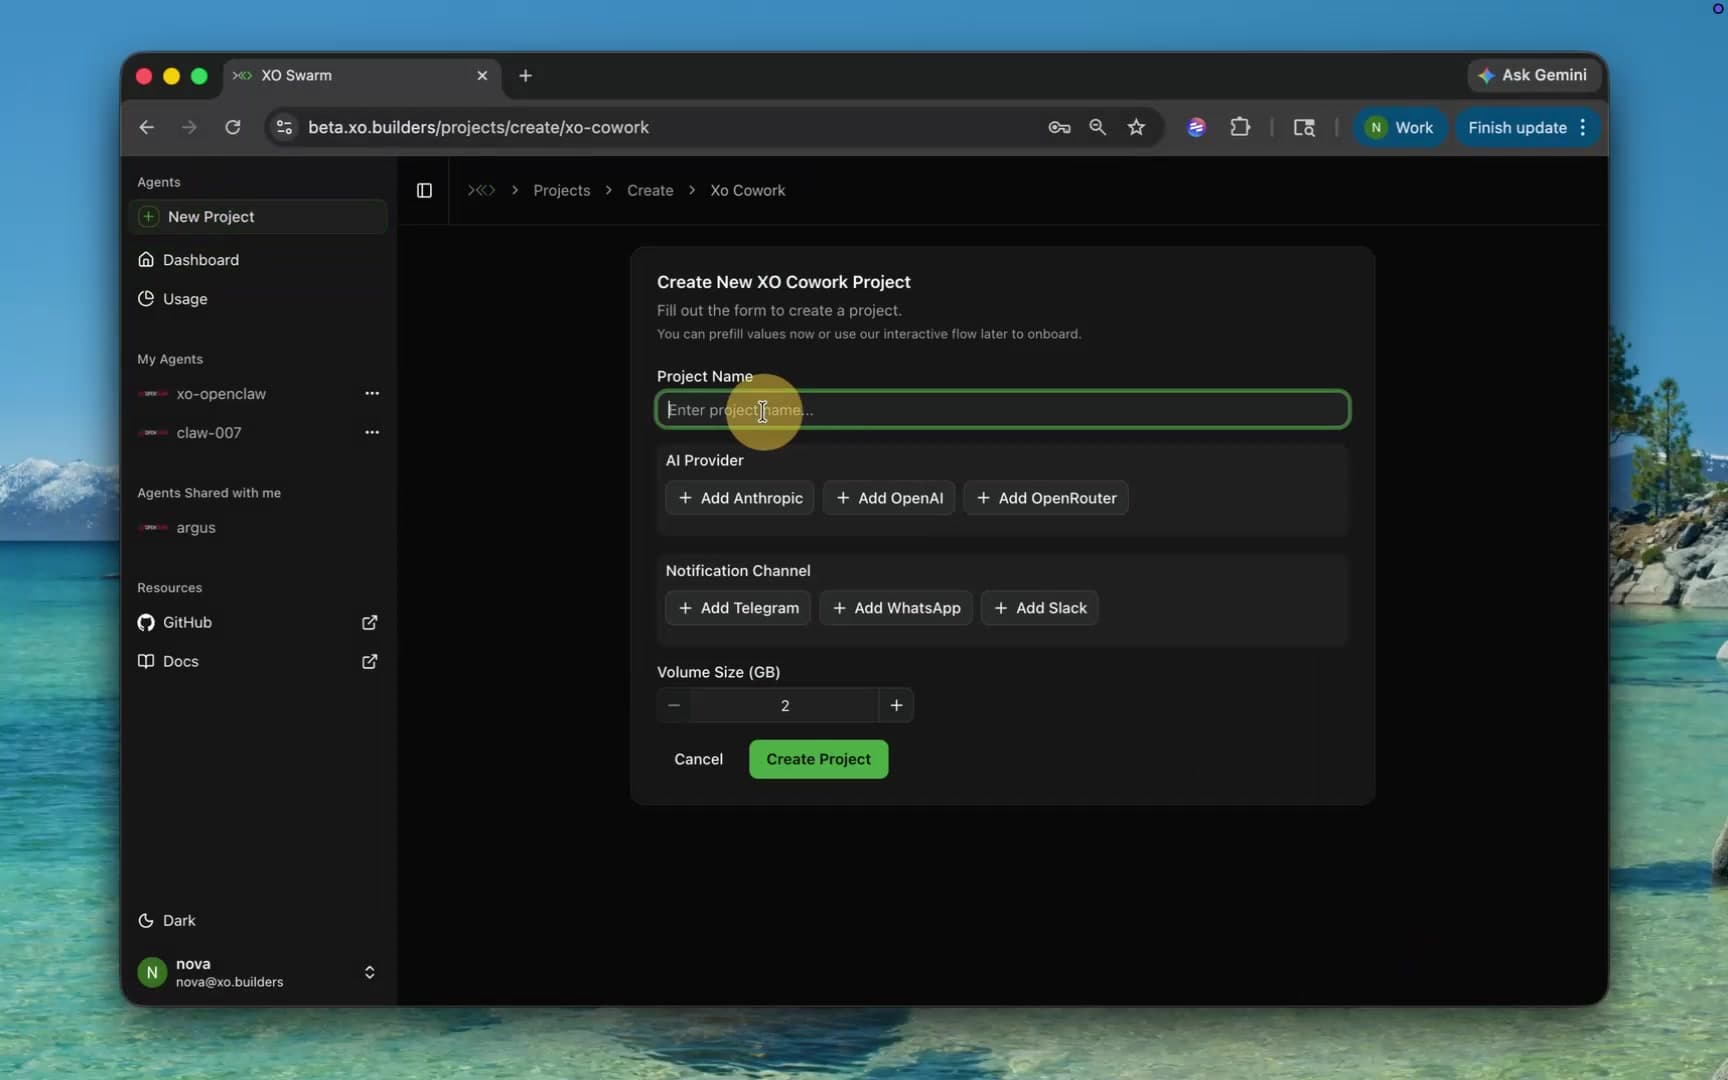The width and height of the screenshot is (1728, 1080).
Task: Open a new browser tab
Action: 526,76
